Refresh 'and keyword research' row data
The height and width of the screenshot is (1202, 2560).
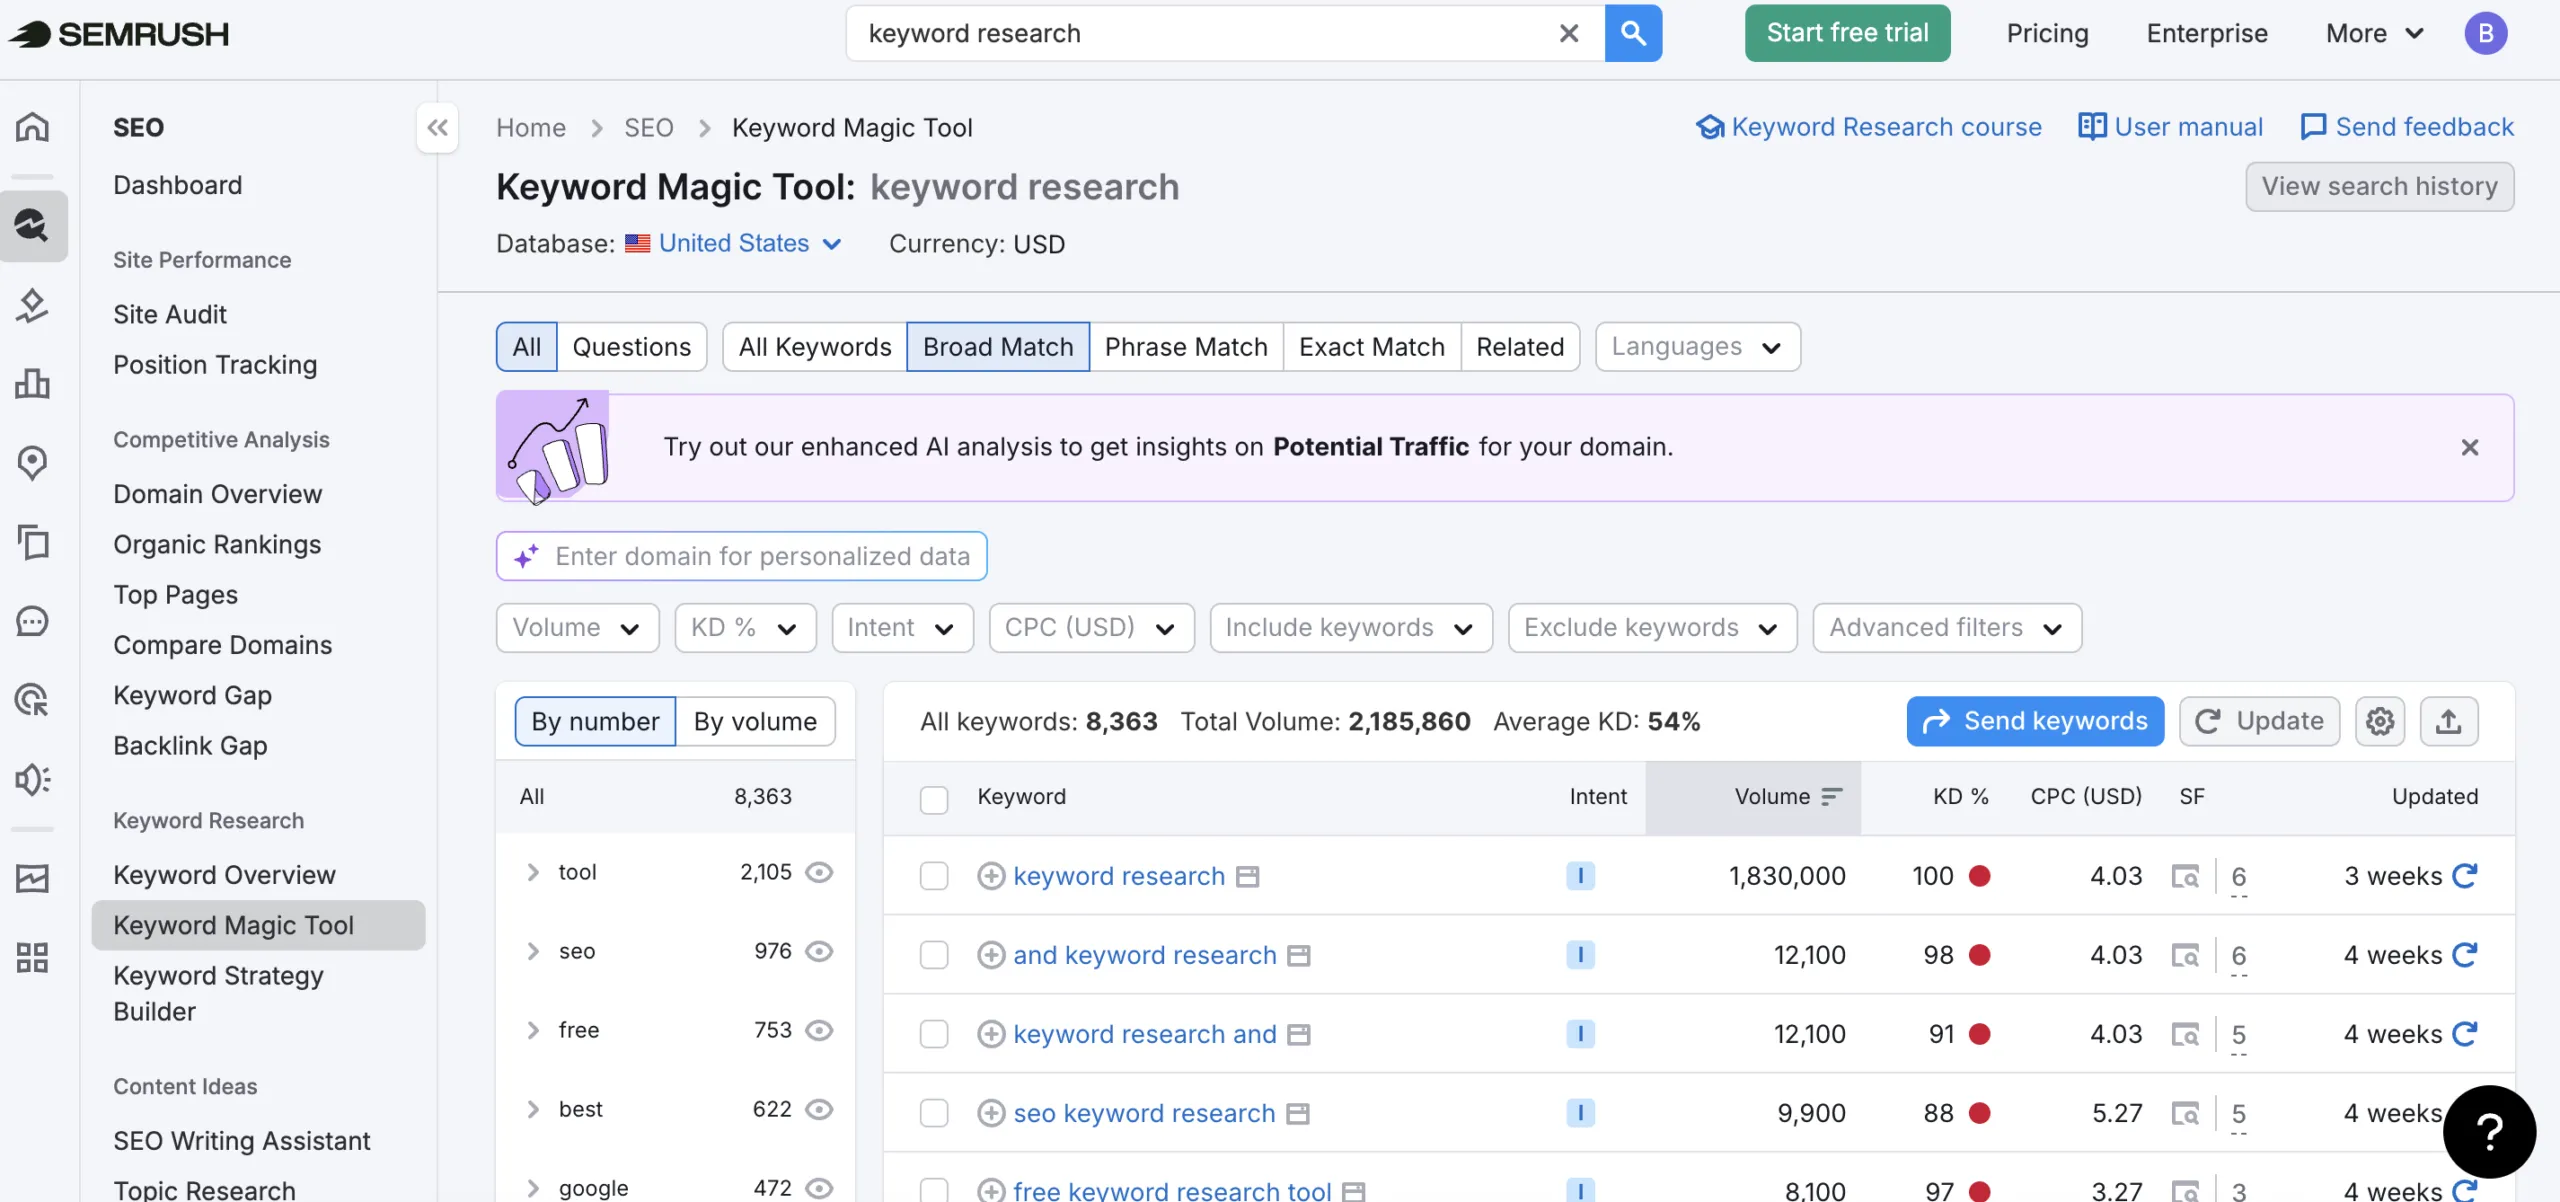coord(2464,955)
